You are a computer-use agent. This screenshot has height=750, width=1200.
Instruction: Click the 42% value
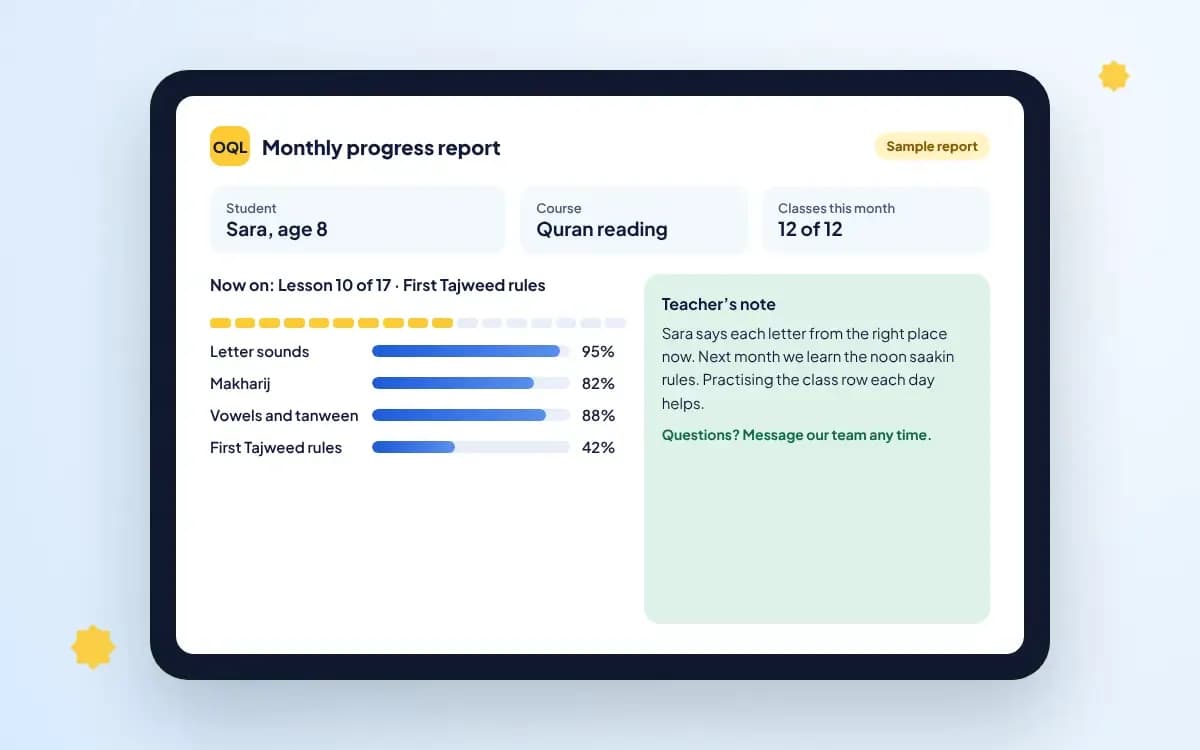598,448
